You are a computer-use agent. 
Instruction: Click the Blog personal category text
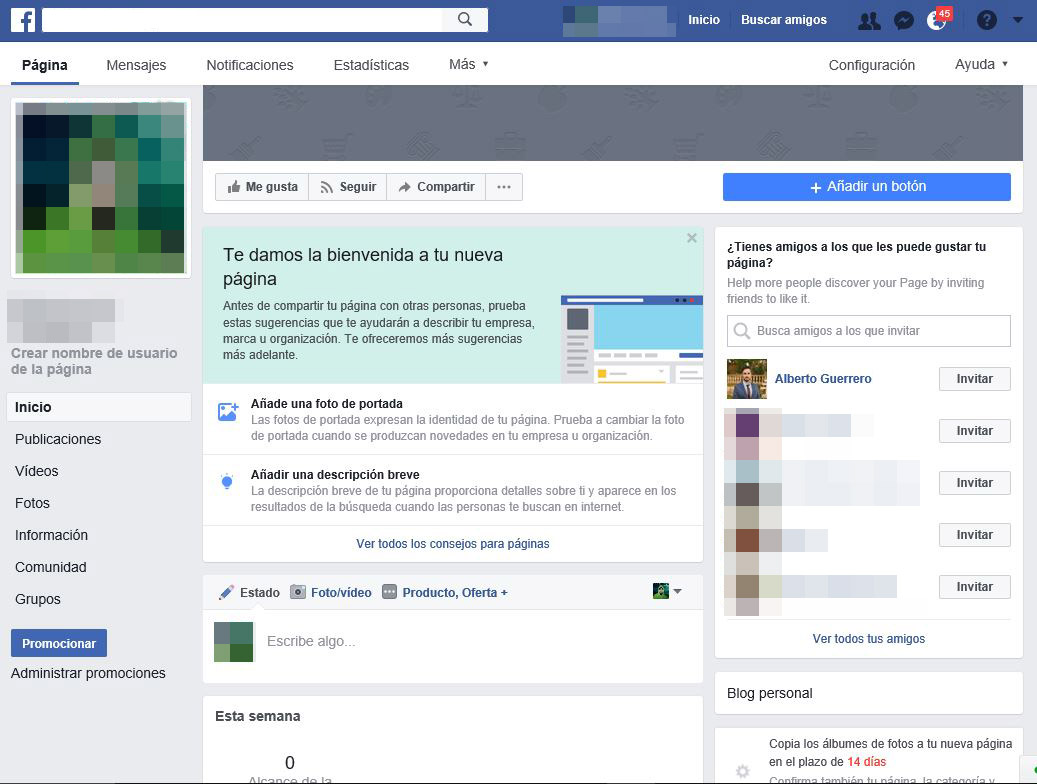pyautogui.click(x=769, y=693)
